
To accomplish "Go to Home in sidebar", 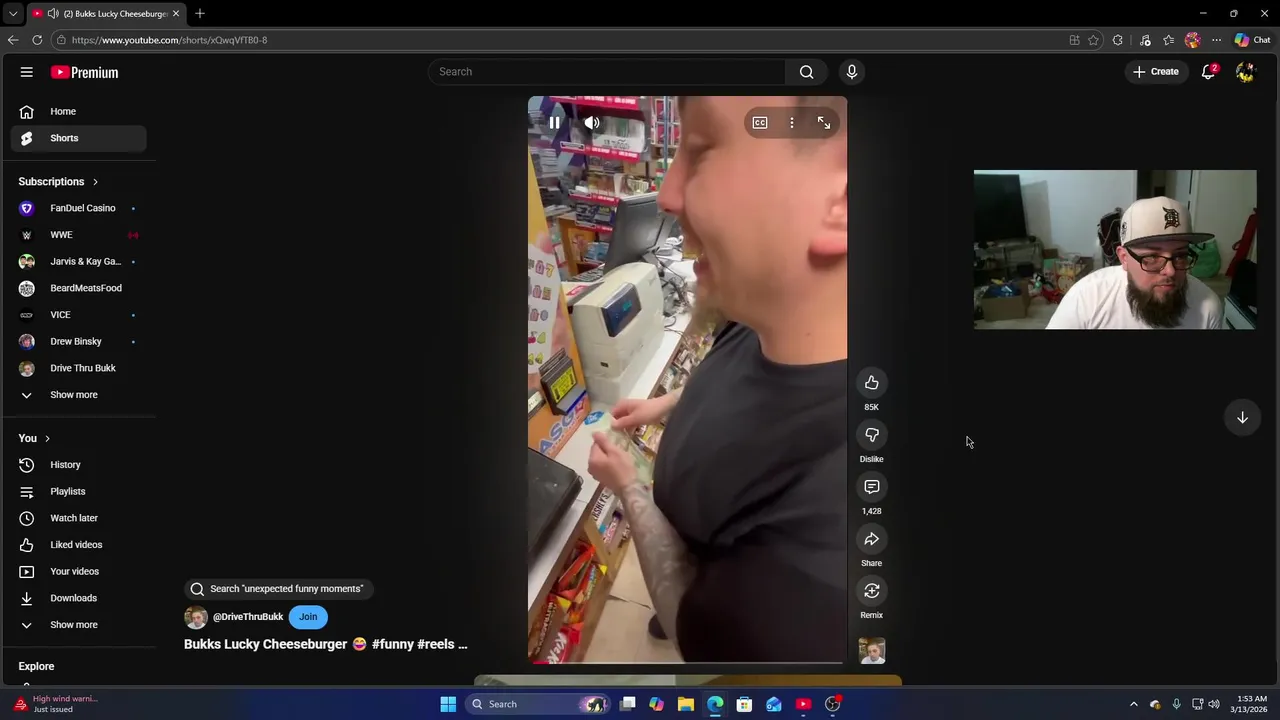I will point(78,111).
